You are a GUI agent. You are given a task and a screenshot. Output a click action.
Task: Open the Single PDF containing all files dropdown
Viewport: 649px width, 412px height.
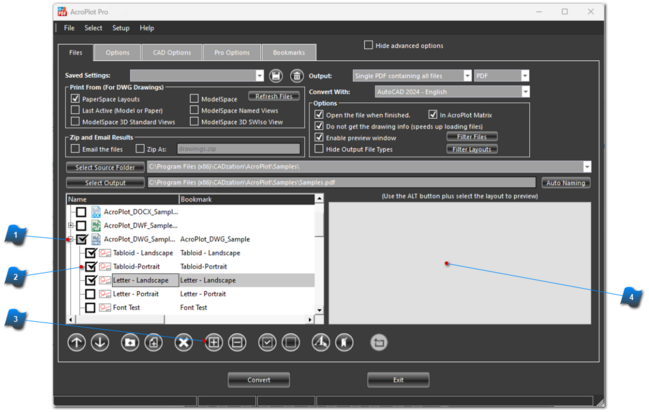[467, 76]
